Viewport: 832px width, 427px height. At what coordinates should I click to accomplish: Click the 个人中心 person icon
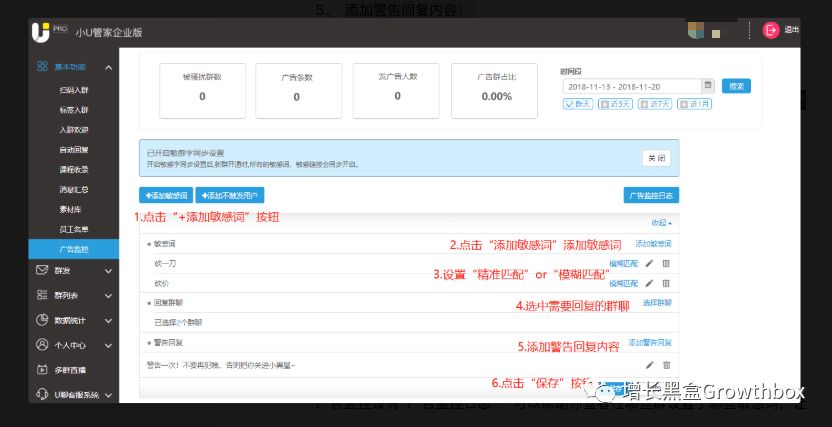pyautogui.click(x=42, y=345)
